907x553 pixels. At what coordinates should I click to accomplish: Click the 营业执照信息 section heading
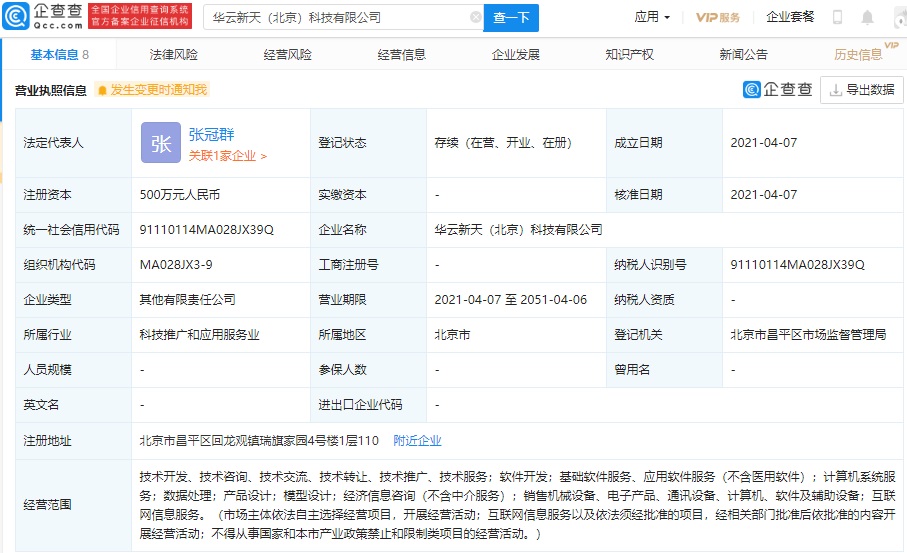tap(50, 90)
